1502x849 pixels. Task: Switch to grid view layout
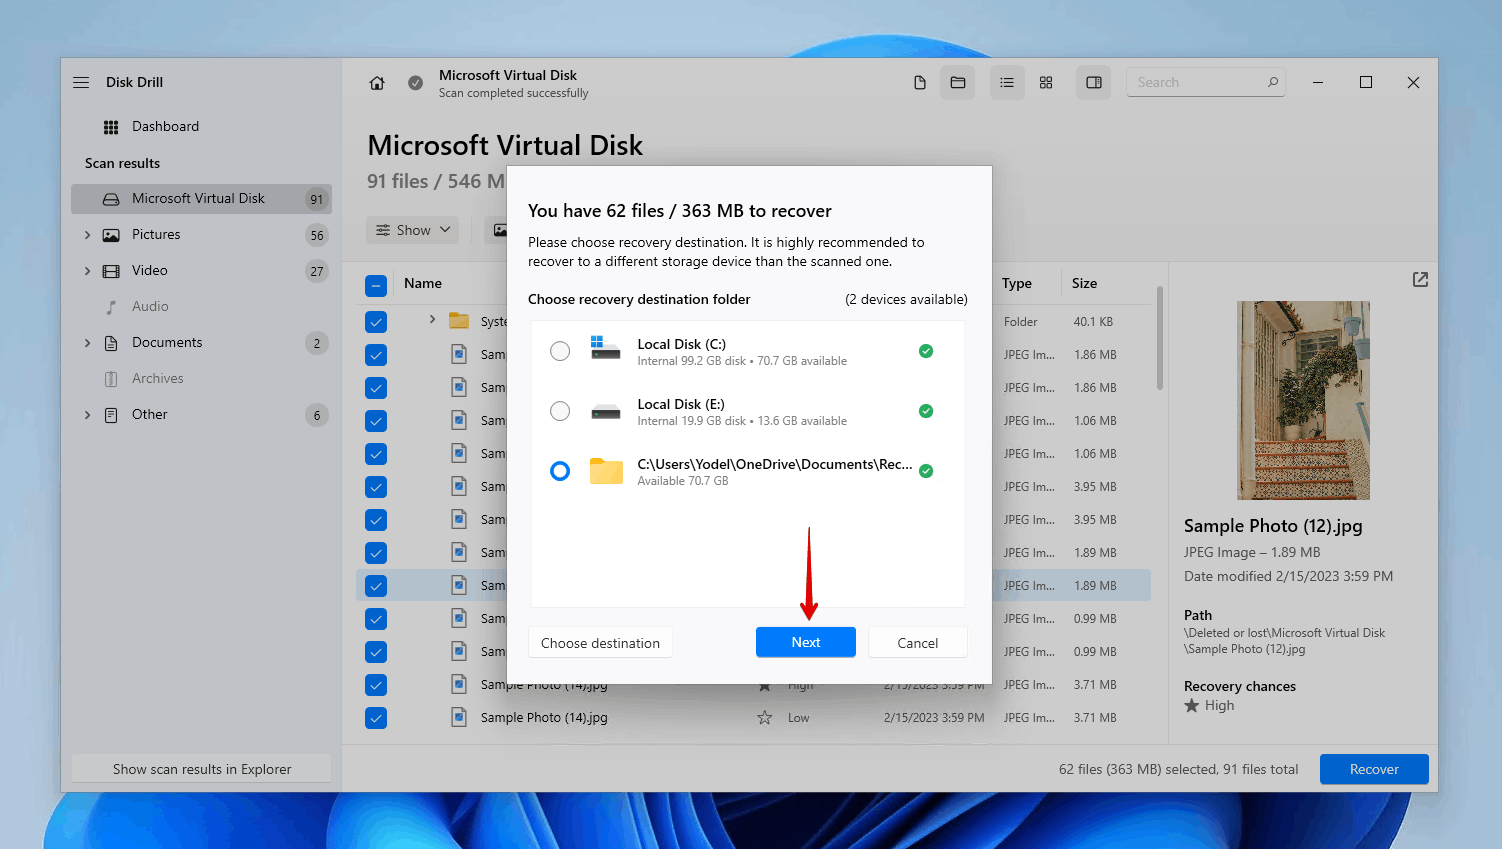point(1046,82)
